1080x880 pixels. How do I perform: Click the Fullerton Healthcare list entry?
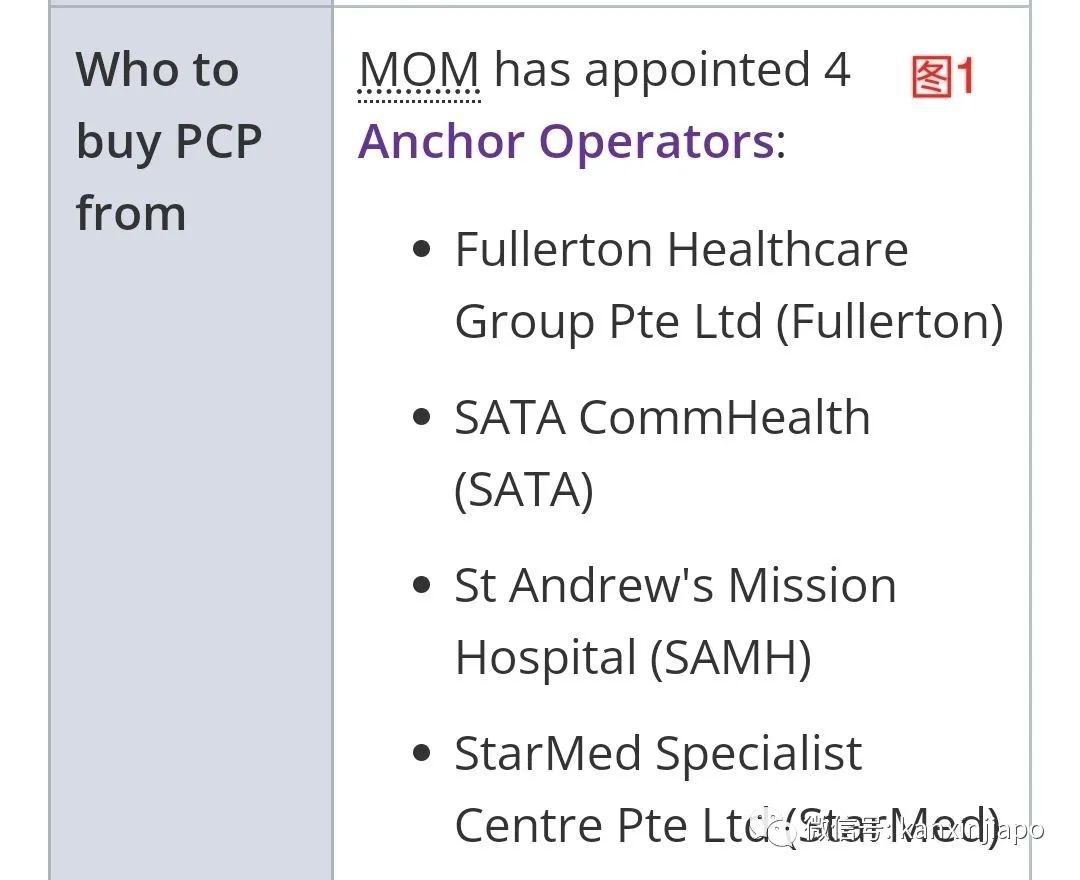681,249
